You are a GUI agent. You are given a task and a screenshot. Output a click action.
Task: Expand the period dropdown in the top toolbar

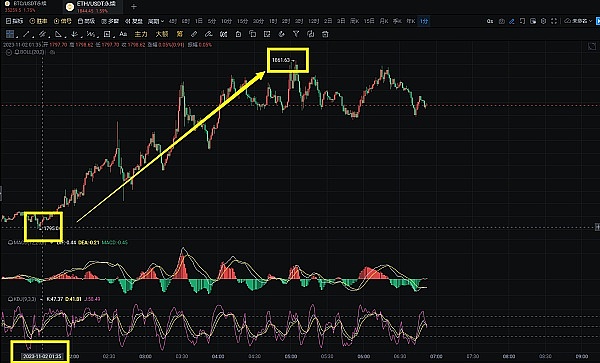tap(156, 21)
